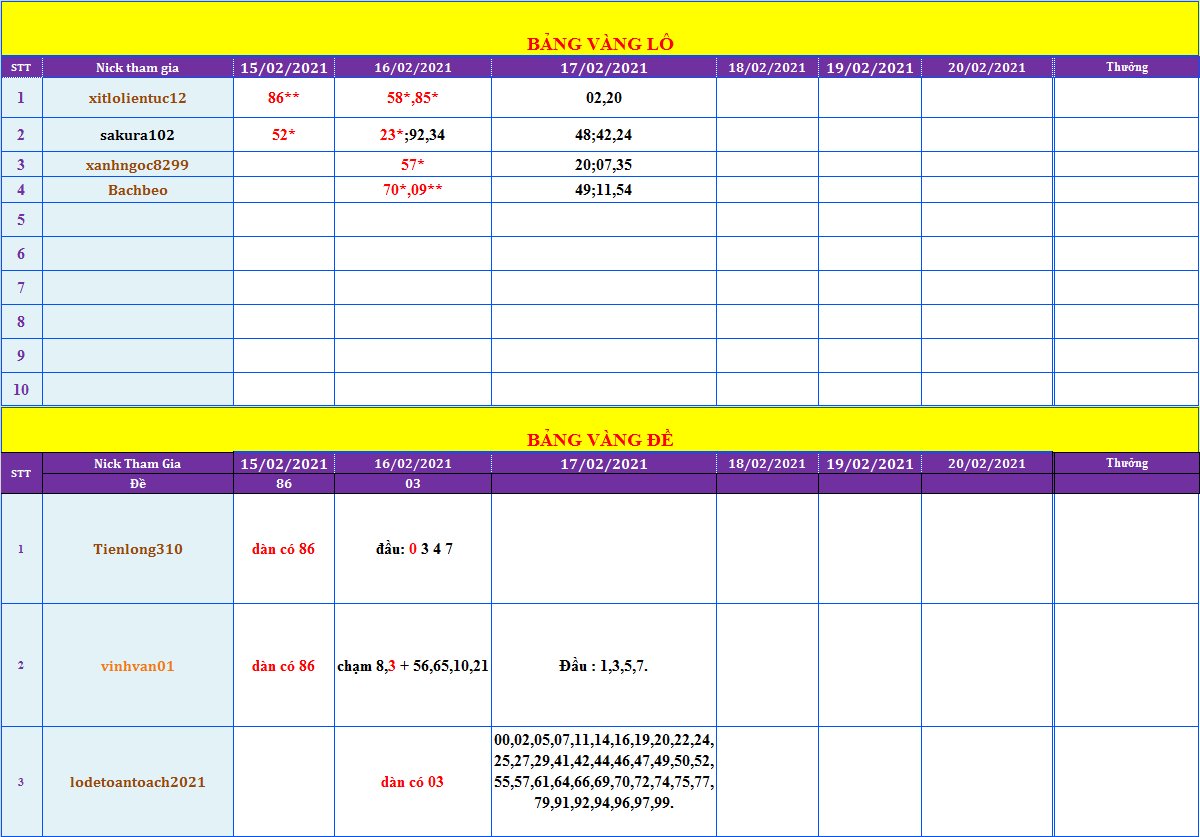
Task: Click the cell containing 86**
Action: coord(284,98)
